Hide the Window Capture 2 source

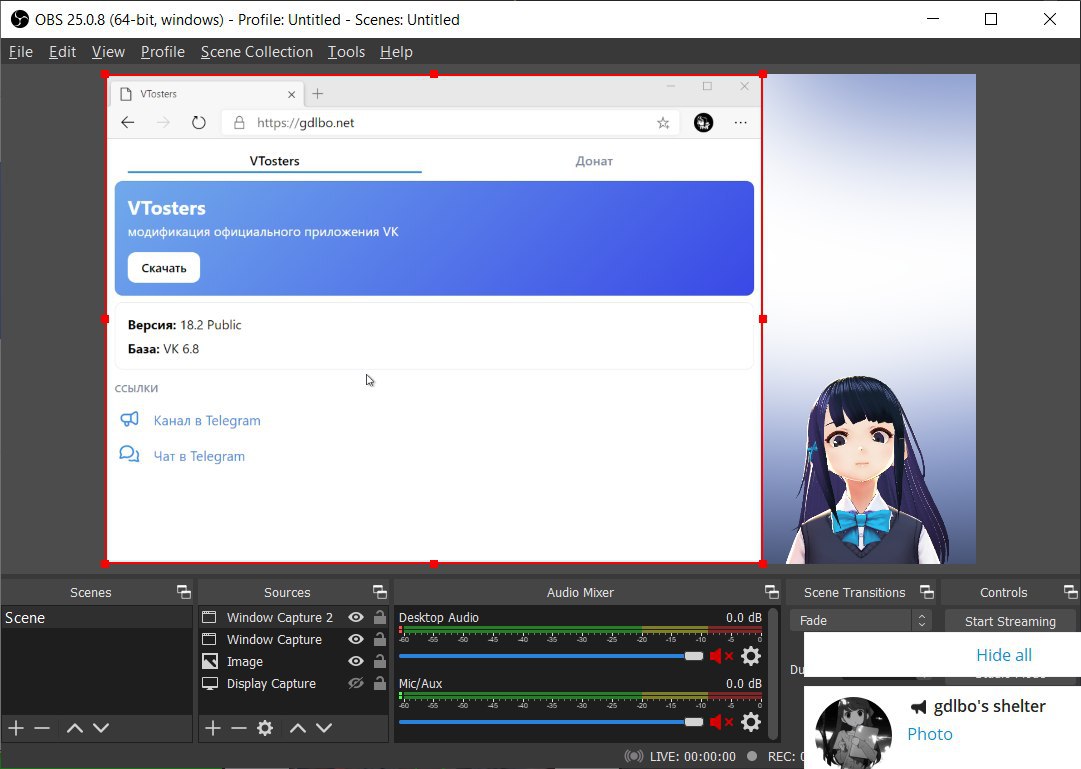(356, 617)
